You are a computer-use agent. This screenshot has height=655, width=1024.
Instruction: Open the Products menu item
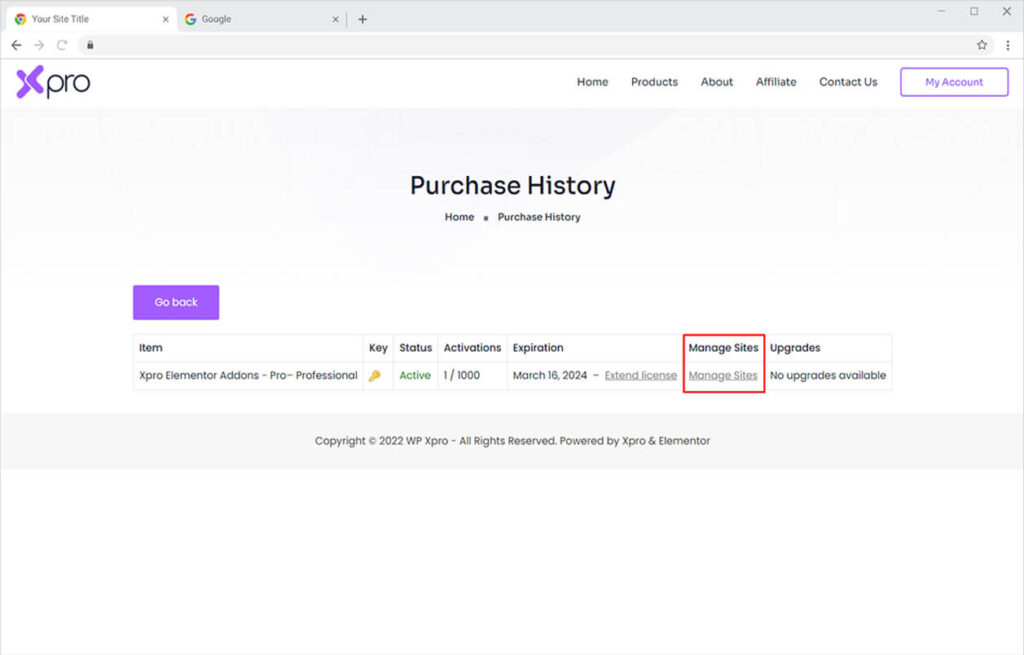pyautogui.click(x=654, y=82)
